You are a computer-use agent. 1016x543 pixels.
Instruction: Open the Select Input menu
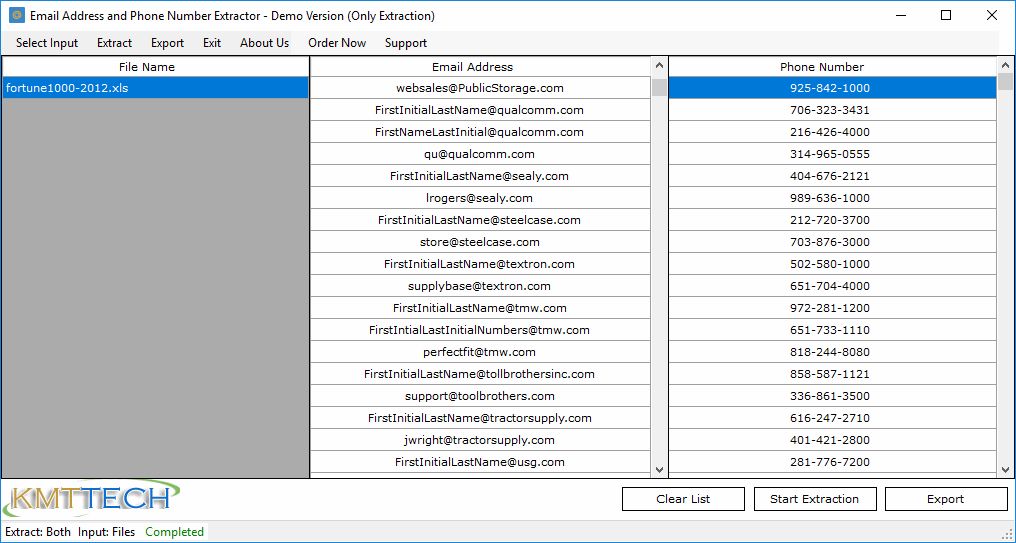click(x=47, y=43)
